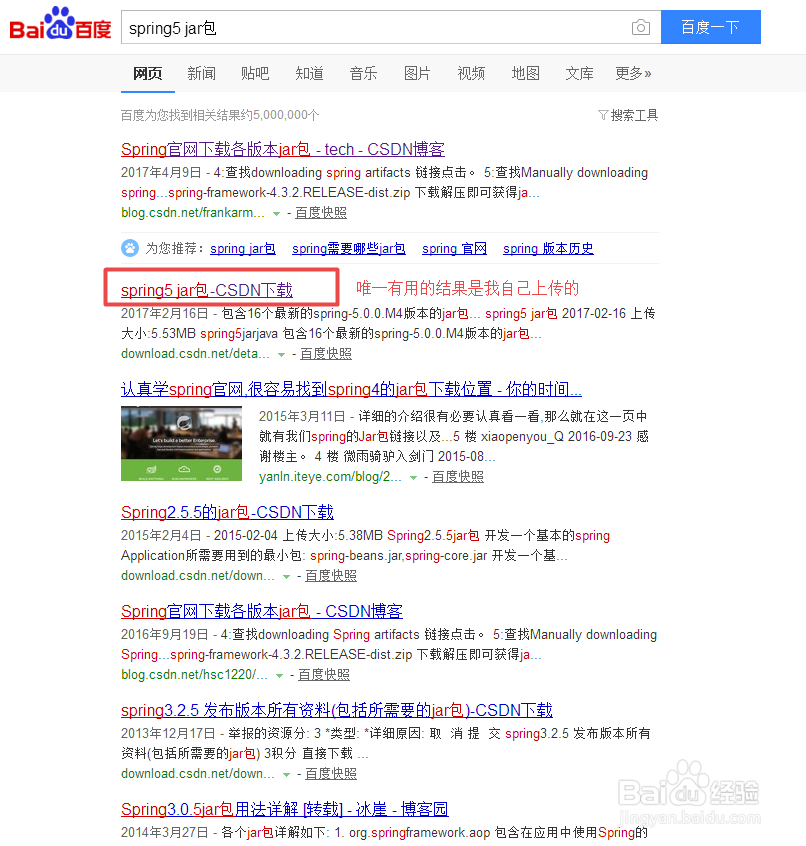Select the 网页 tab
The image size is (806, 846).
click(147, 73)
